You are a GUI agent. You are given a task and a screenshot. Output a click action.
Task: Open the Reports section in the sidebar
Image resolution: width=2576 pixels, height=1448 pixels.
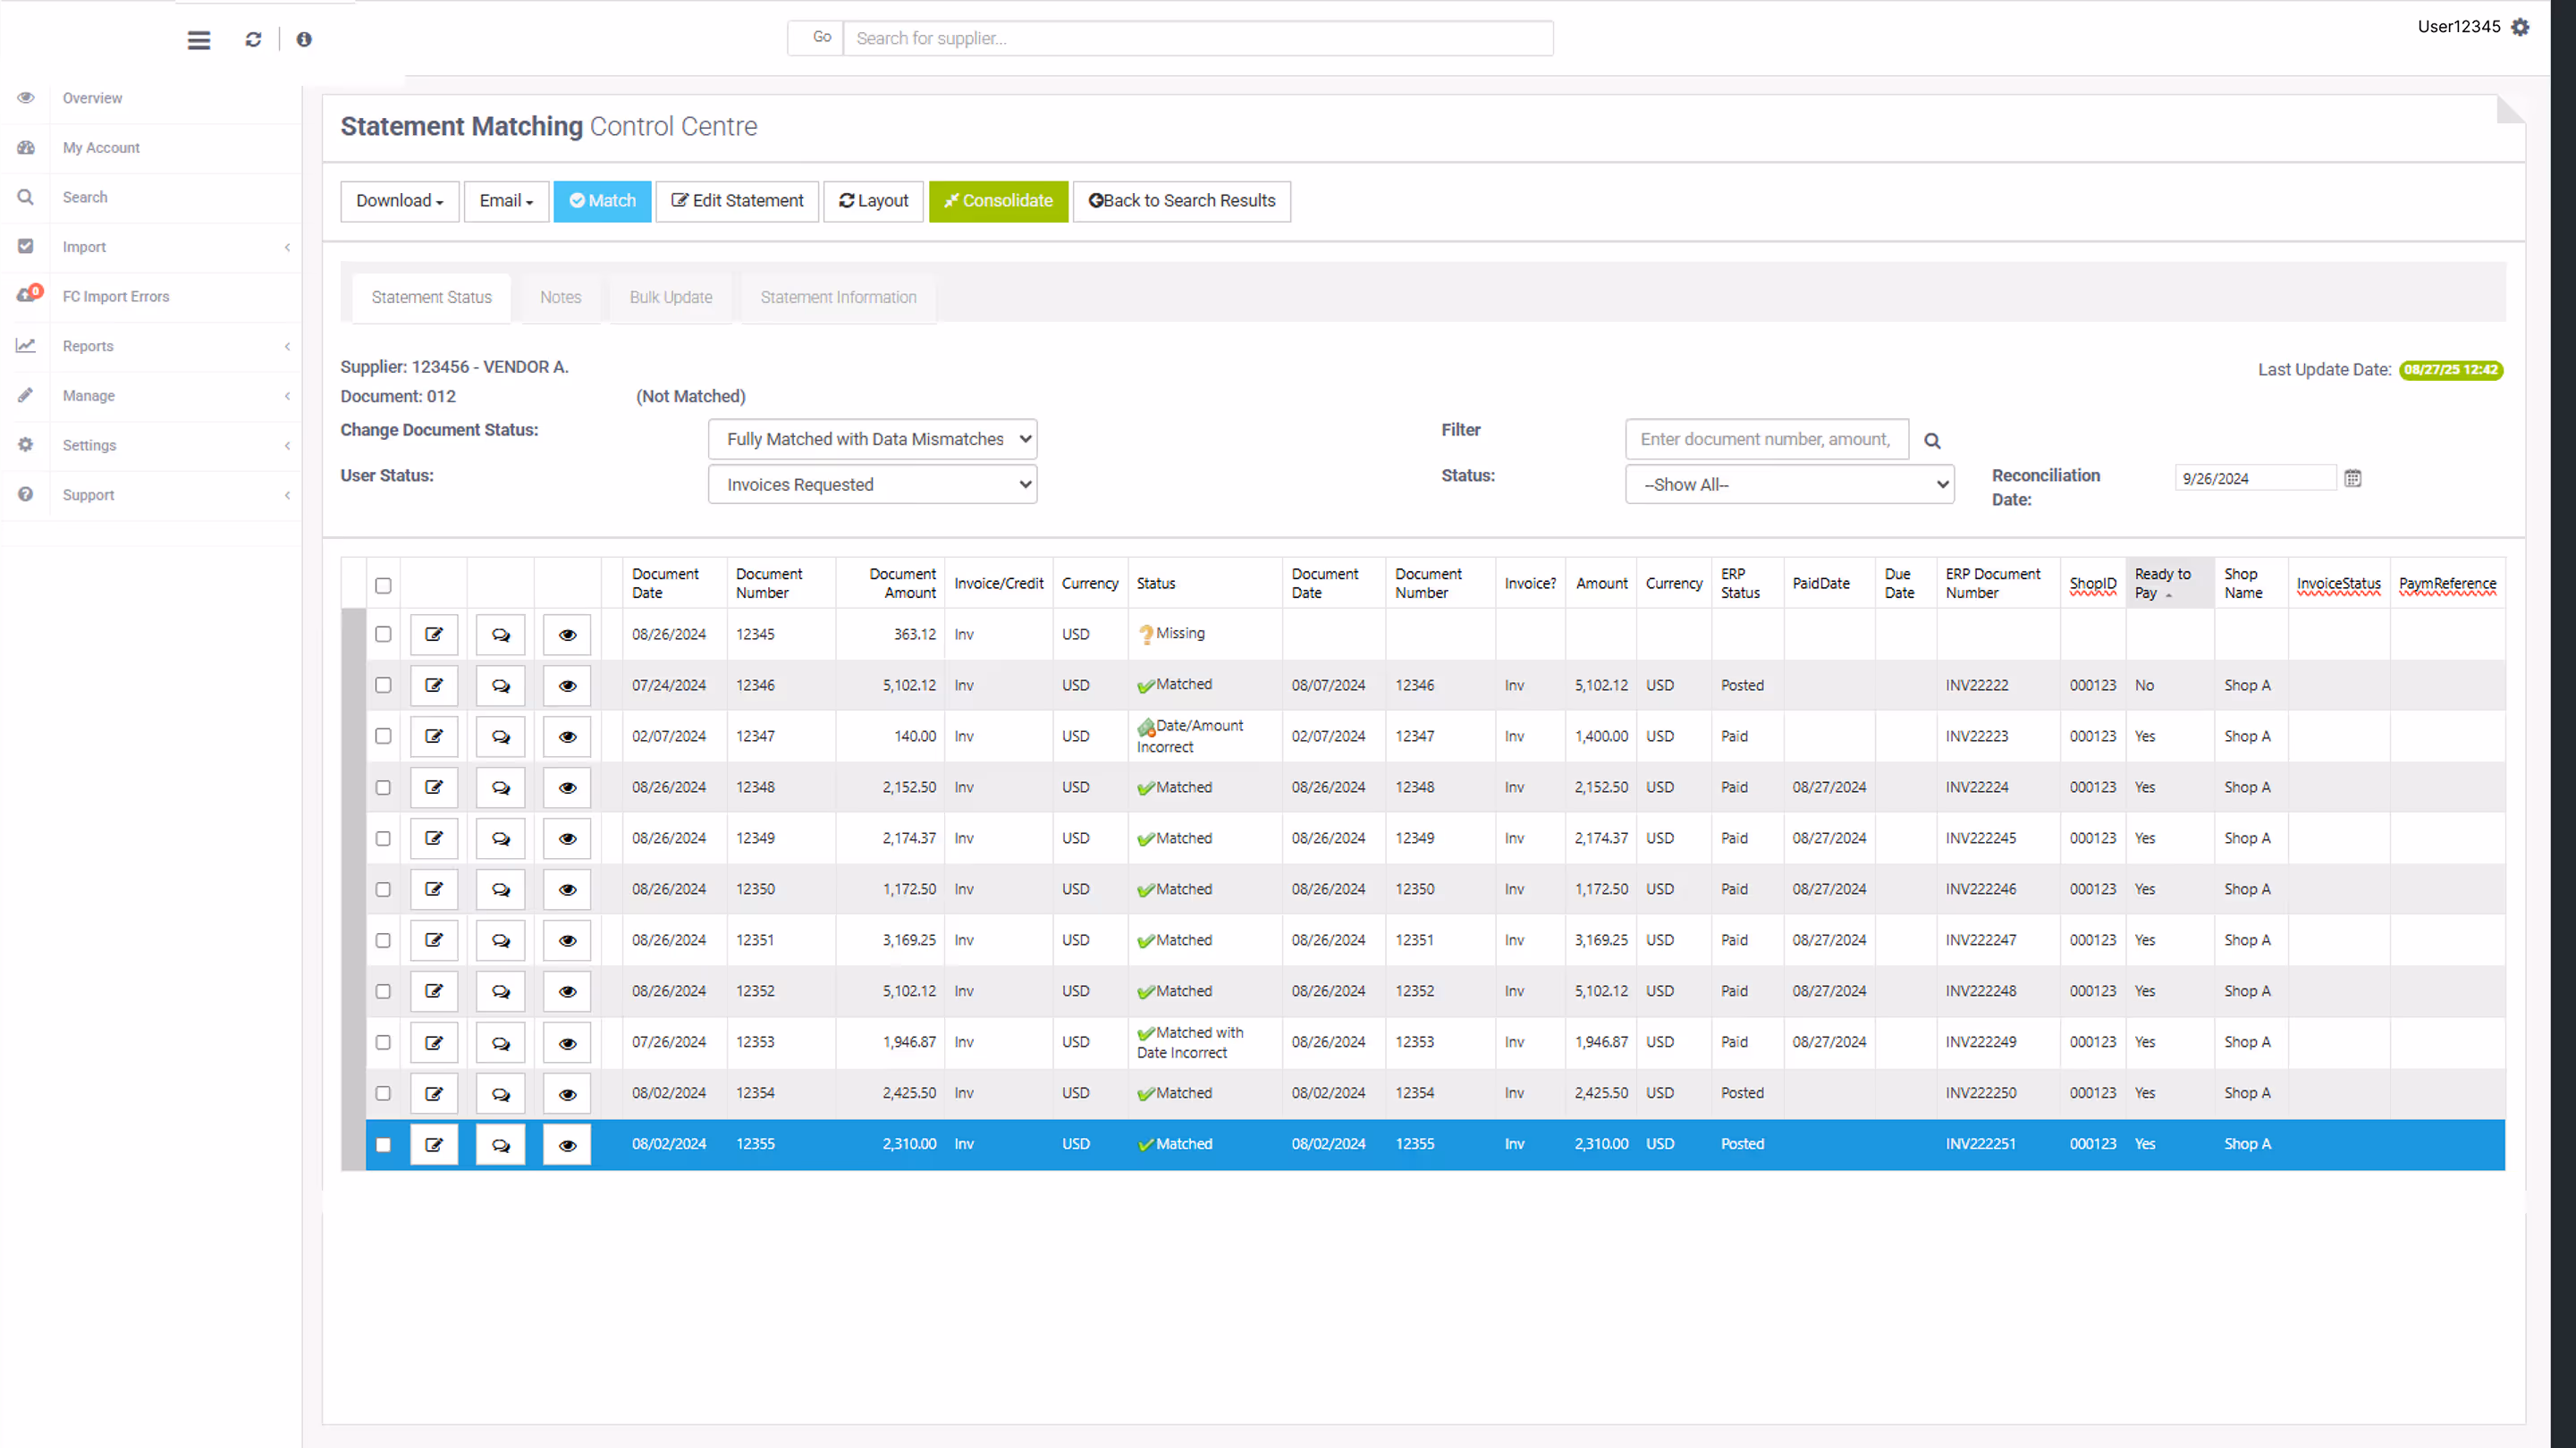tap(87, 346)
